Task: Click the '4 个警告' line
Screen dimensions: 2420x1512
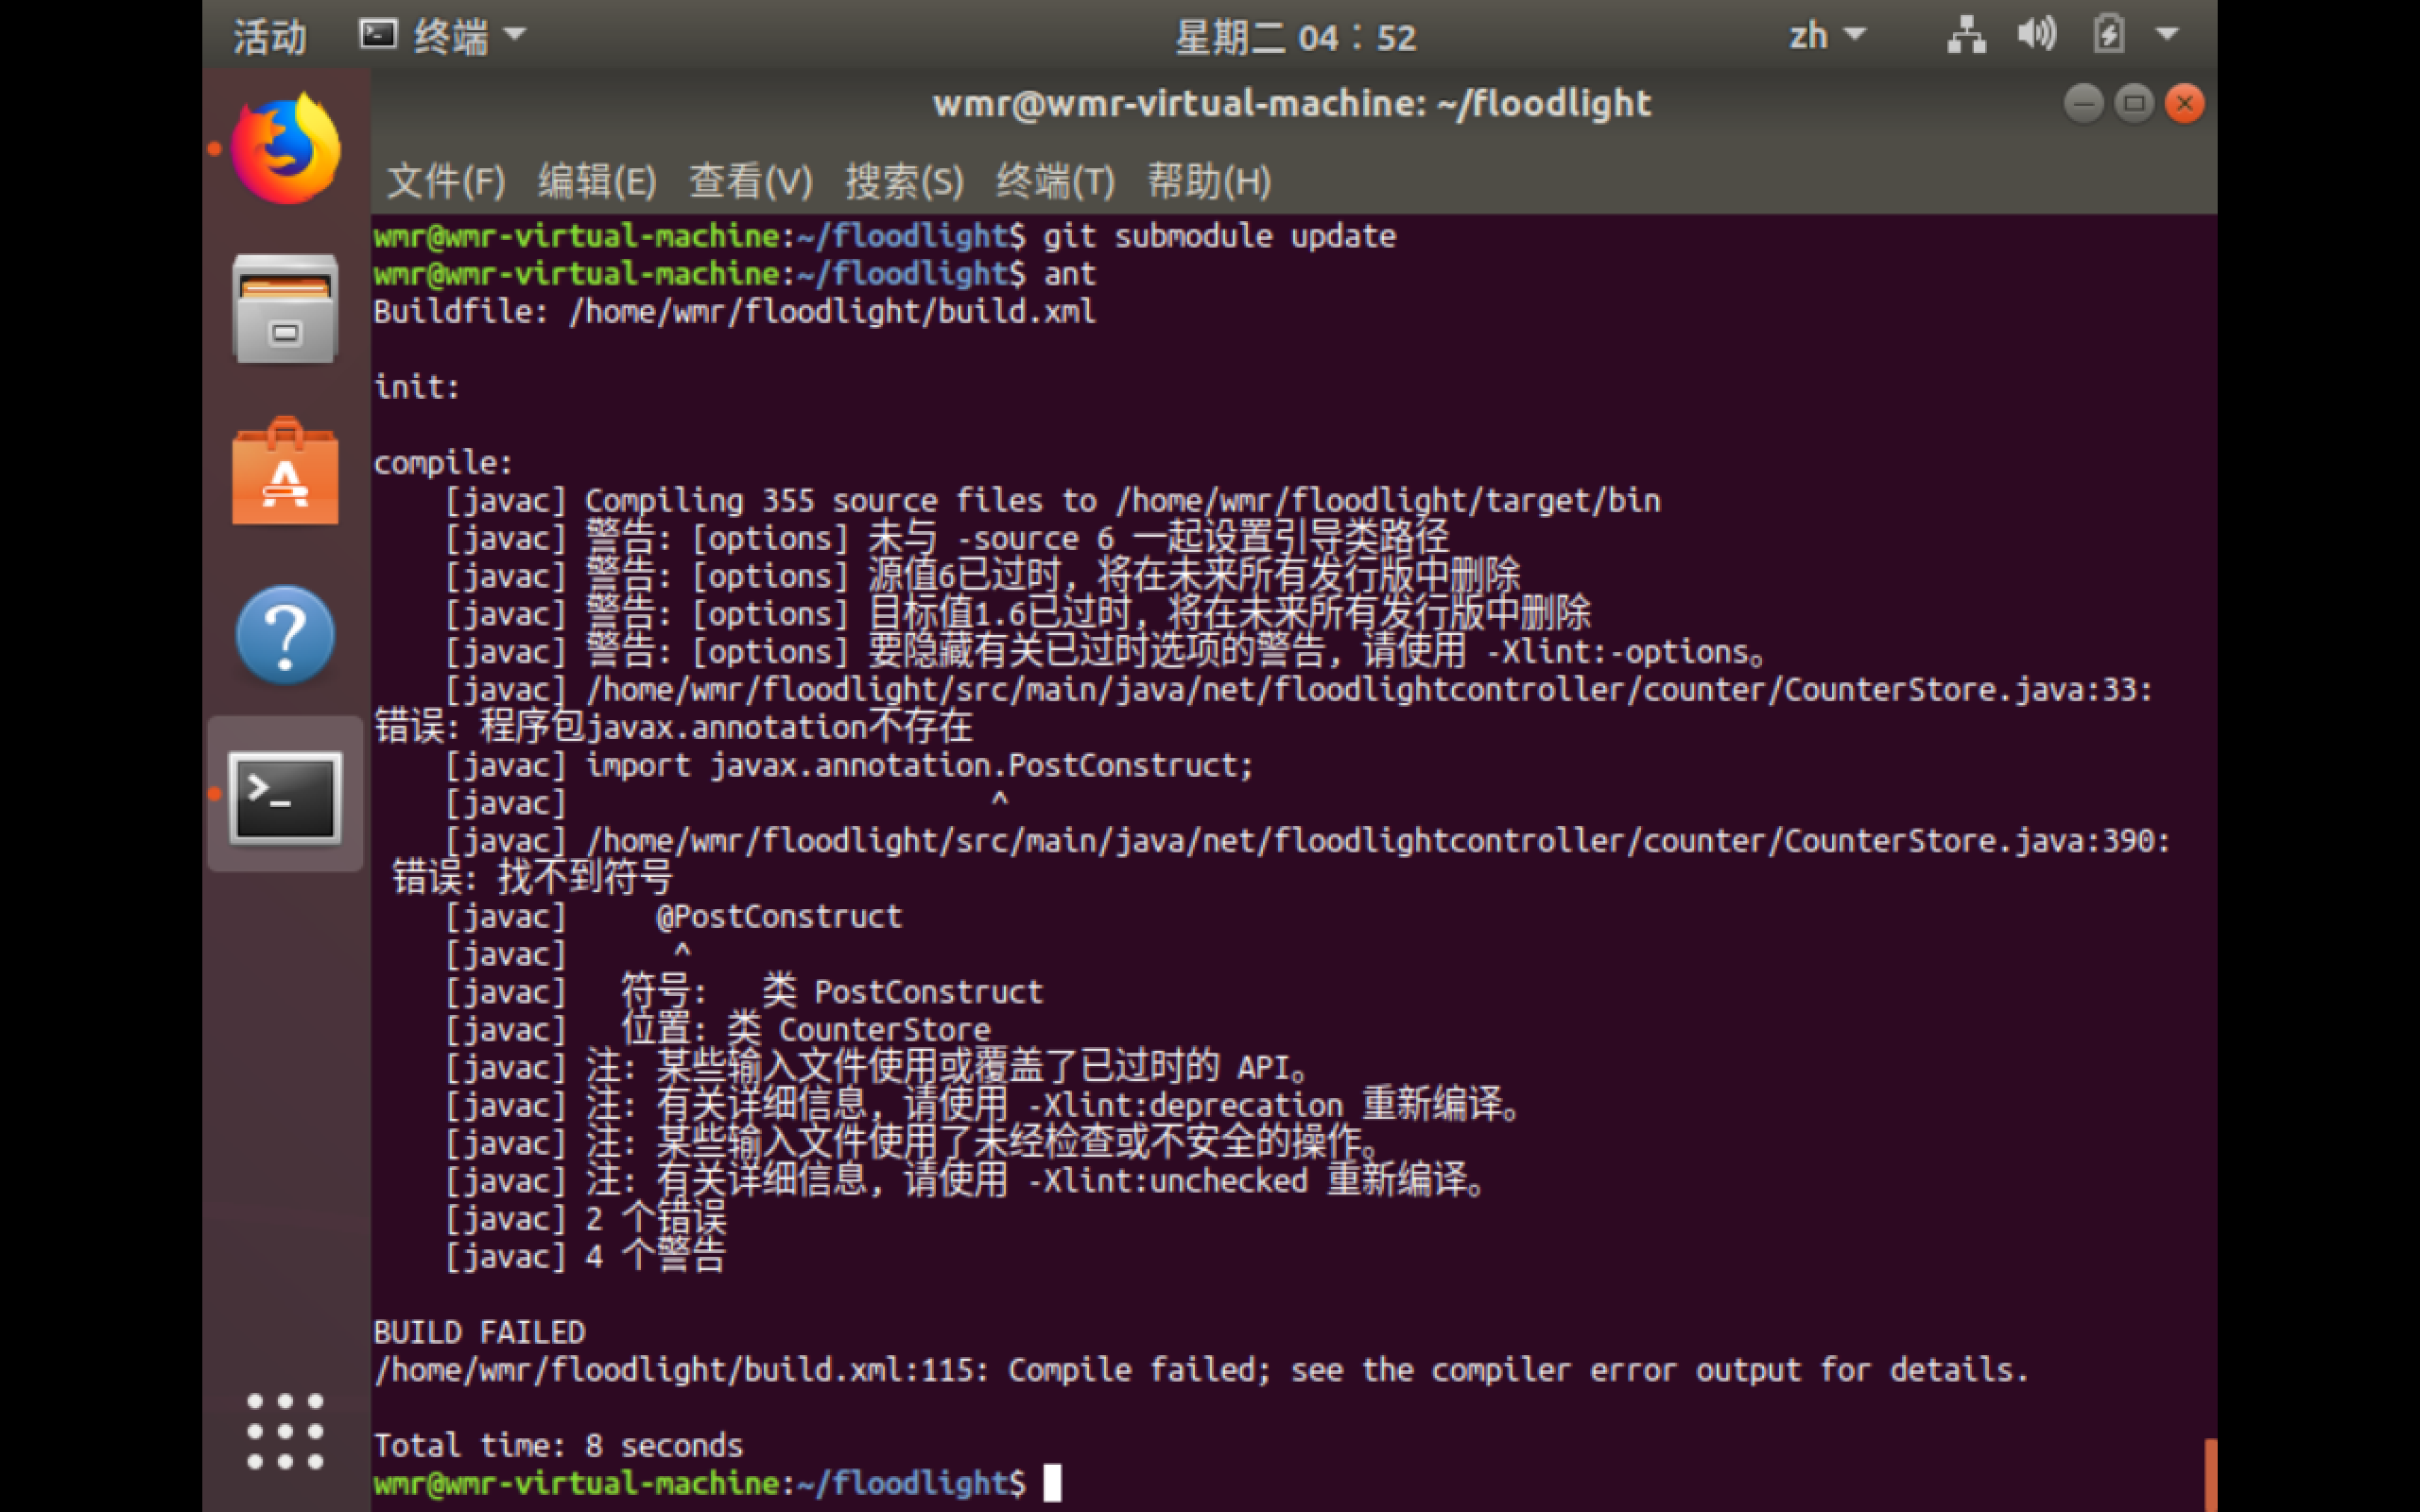Action: 585,1256
